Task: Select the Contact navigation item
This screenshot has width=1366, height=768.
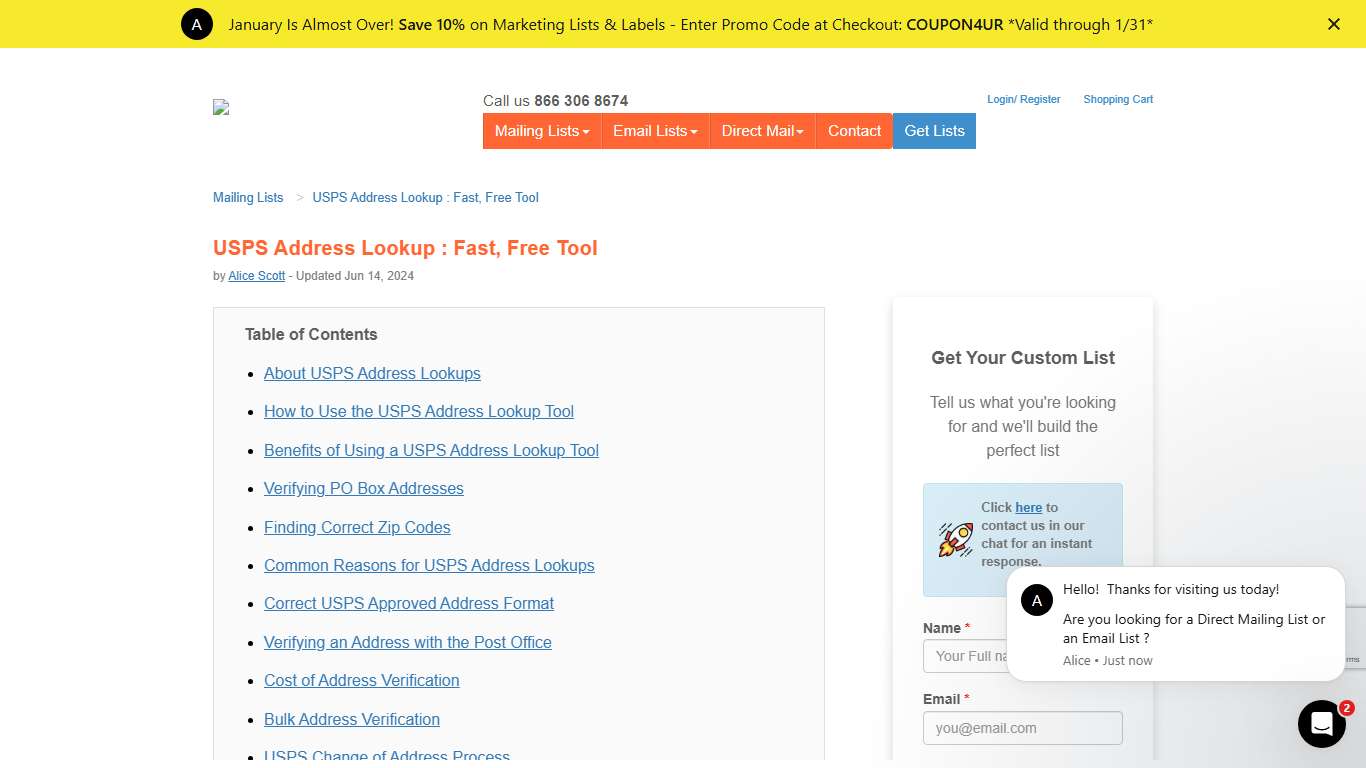Action: pyautogui.click(x=854, y=131)
